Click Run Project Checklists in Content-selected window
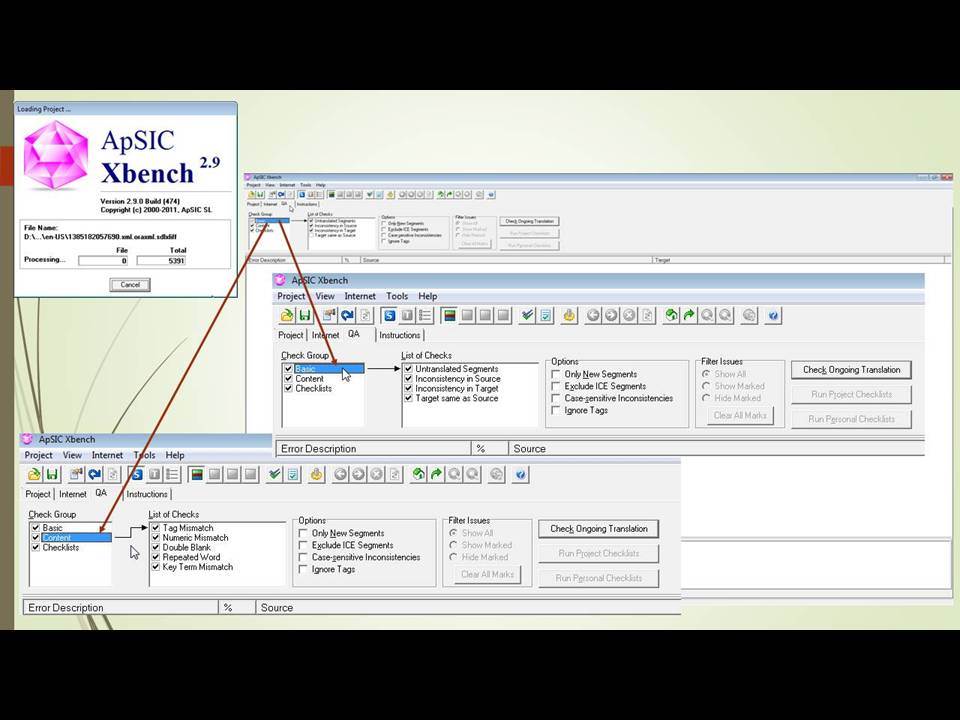 [x=599, y=553]
